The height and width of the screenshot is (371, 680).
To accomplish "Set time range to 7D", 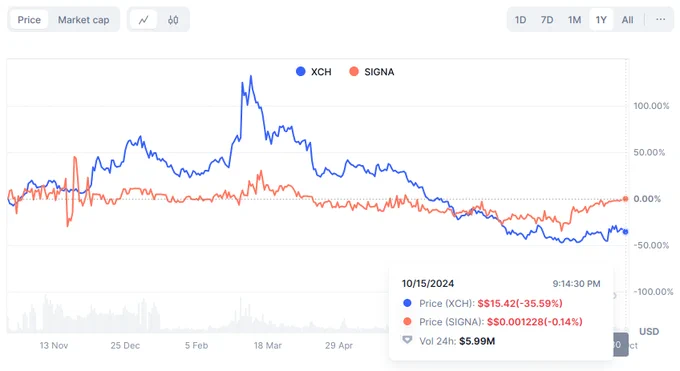I will [x=547, y=20].
